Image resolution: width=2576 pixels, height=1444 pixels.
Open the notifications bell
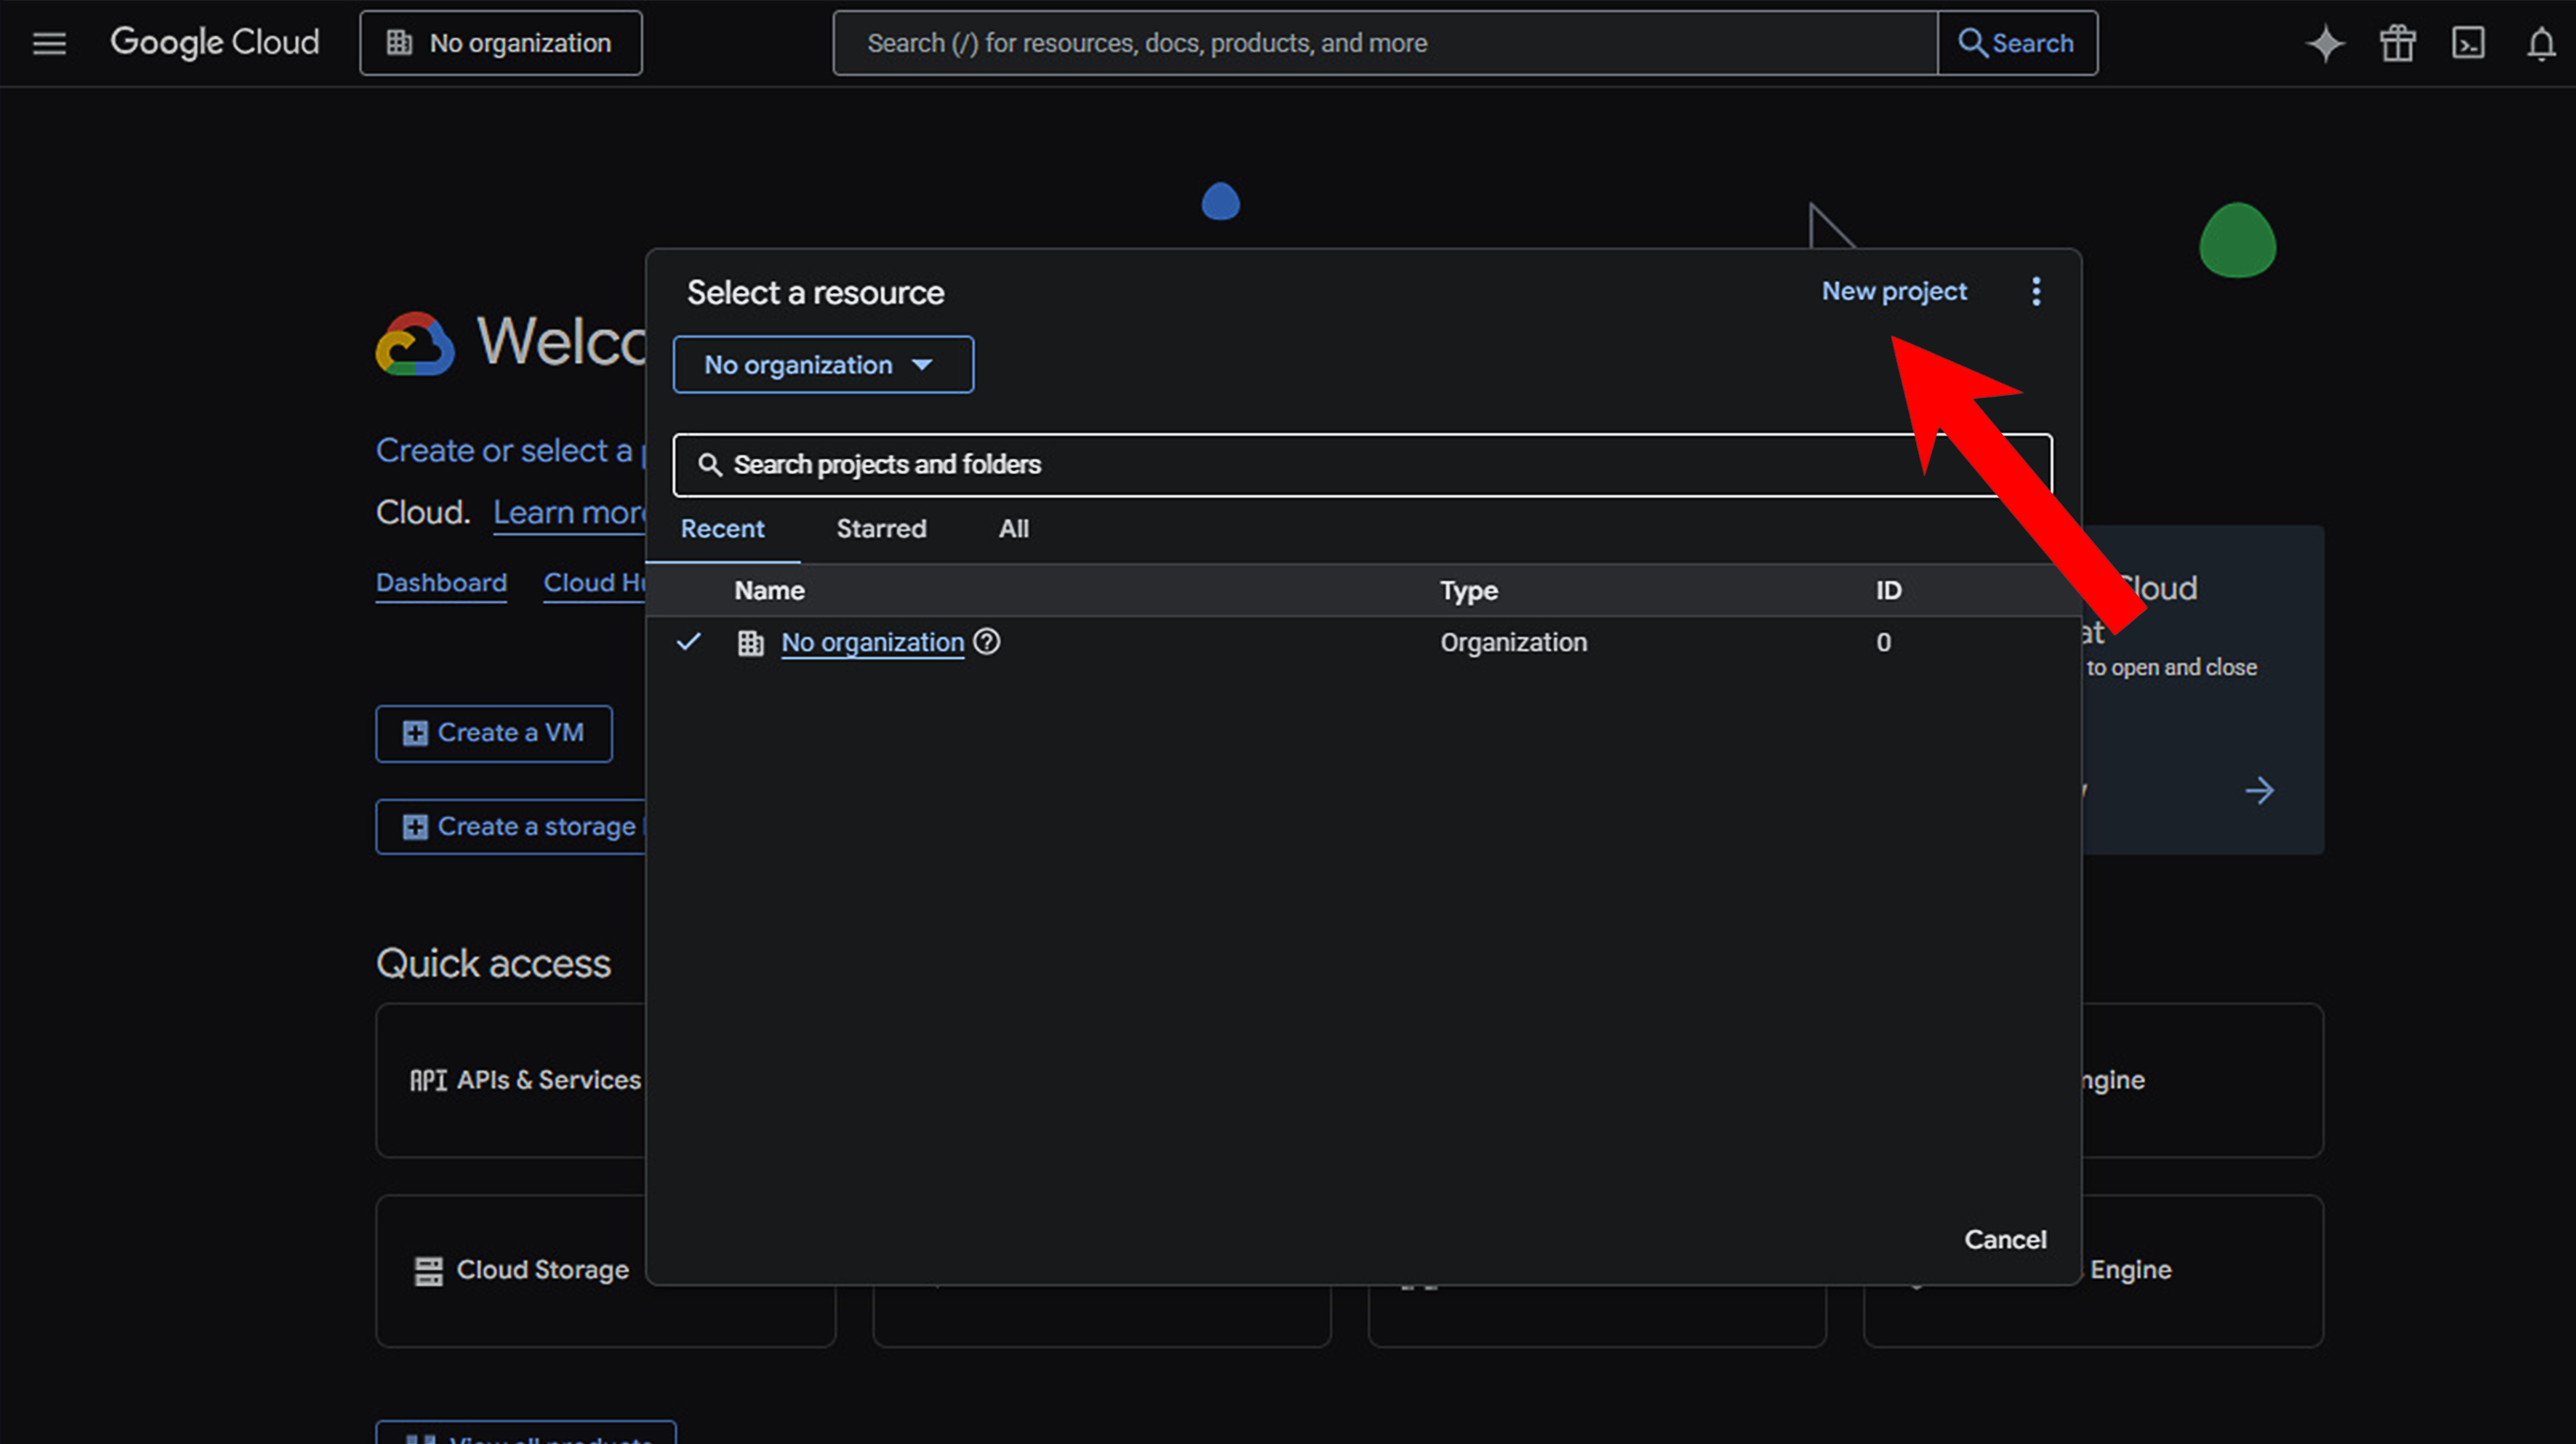[x=2540, y=43]
